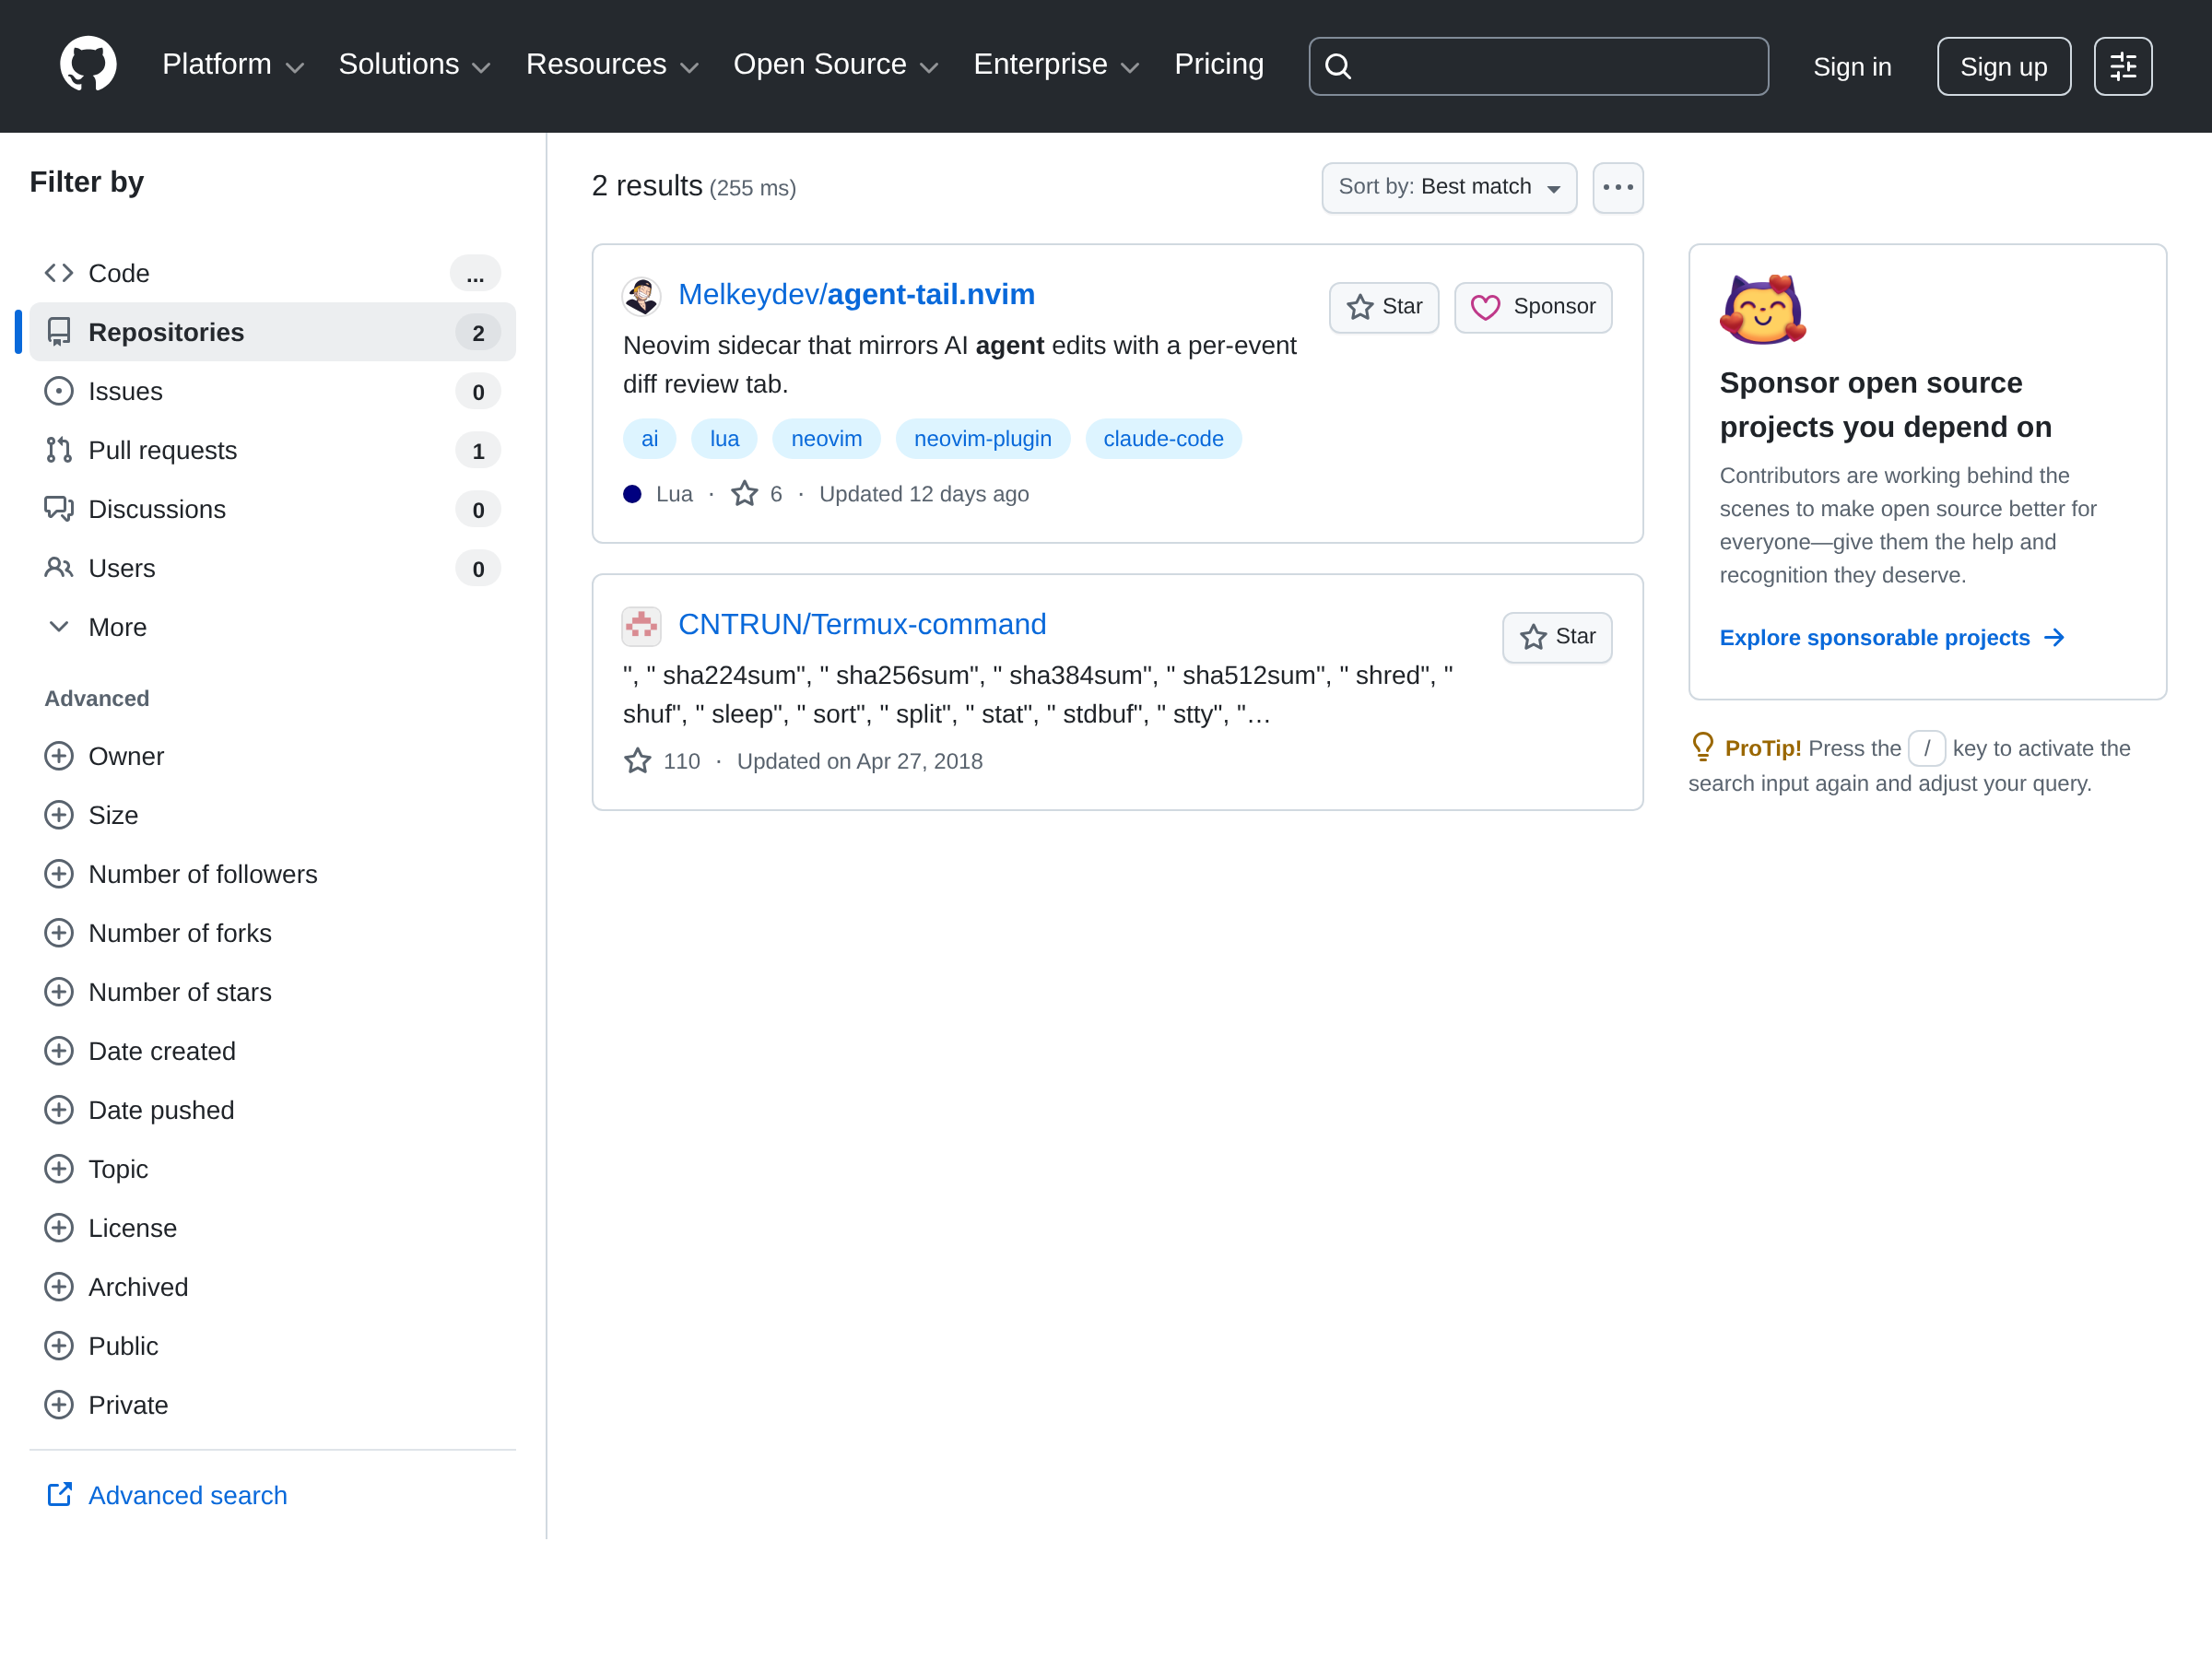Open the three-dot results options menu

[1617, 187]
